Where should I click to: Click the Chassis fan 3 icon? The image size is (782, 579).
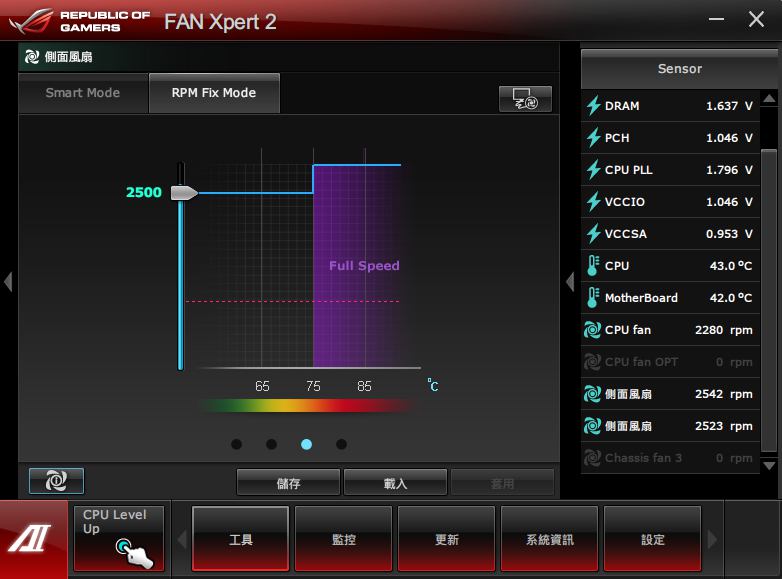pyautogui.click(x=592, y=458)
